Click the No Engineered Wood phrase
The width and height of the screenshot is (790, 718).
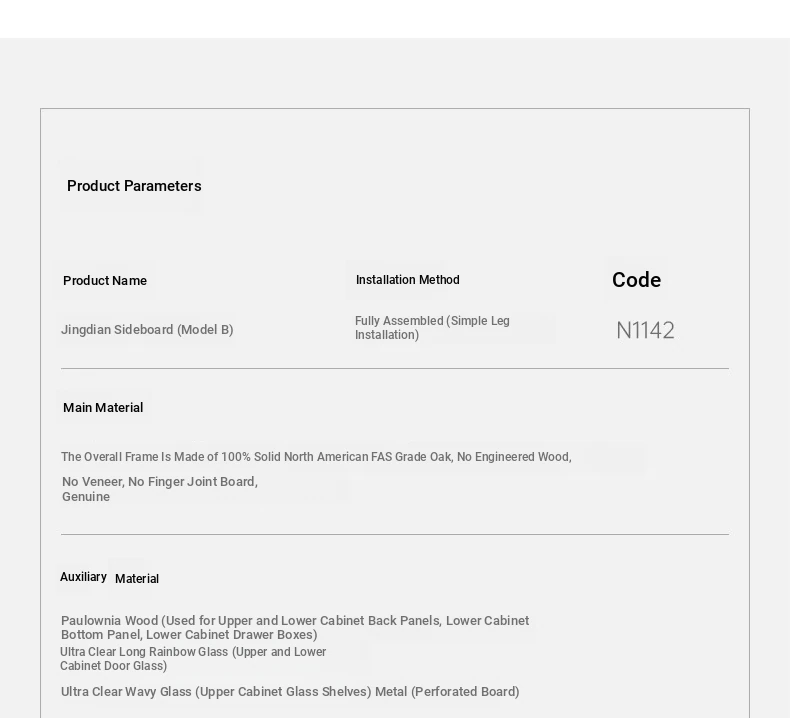(x=514, y=457)
